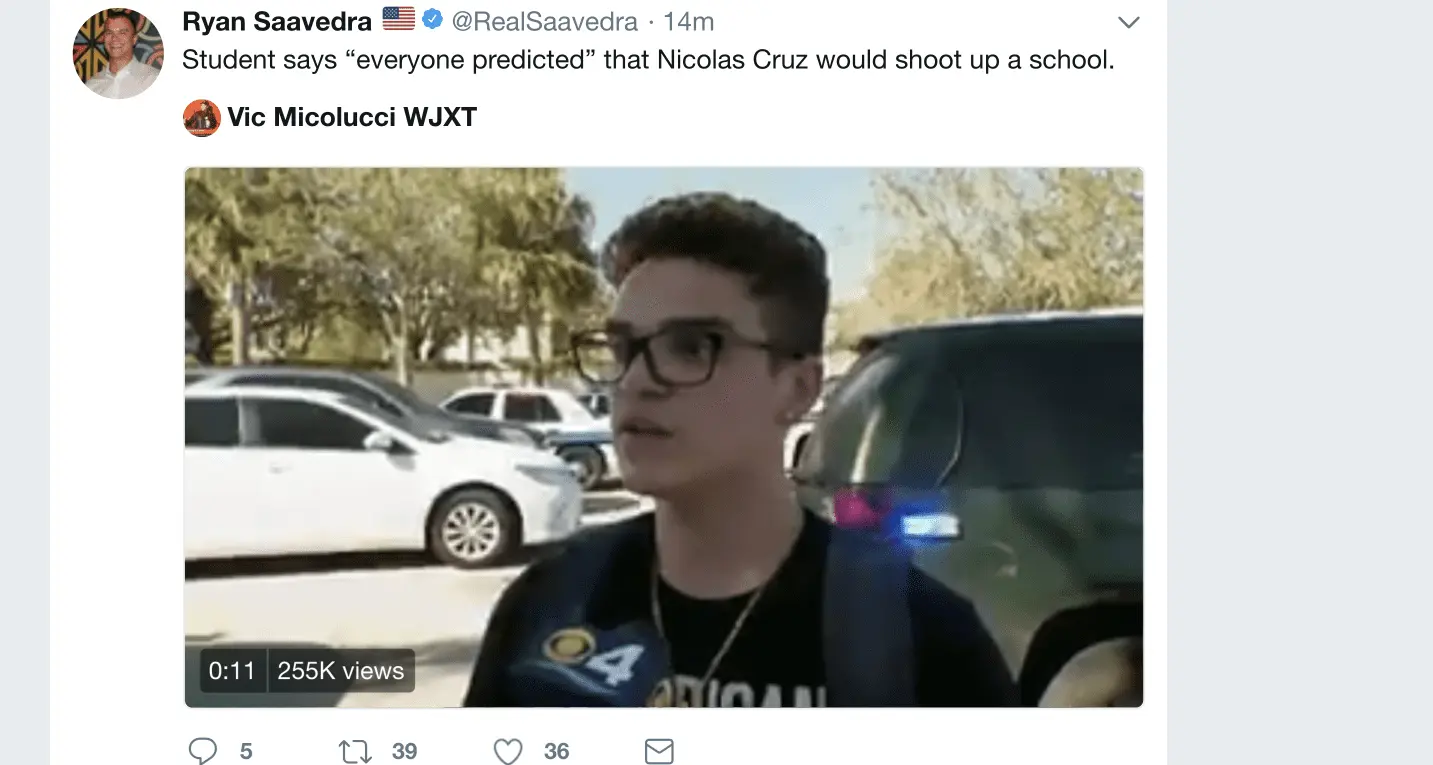The image size is (1433, 765).
Task: Click the retweet count of 39
Action: pos(404,751)
